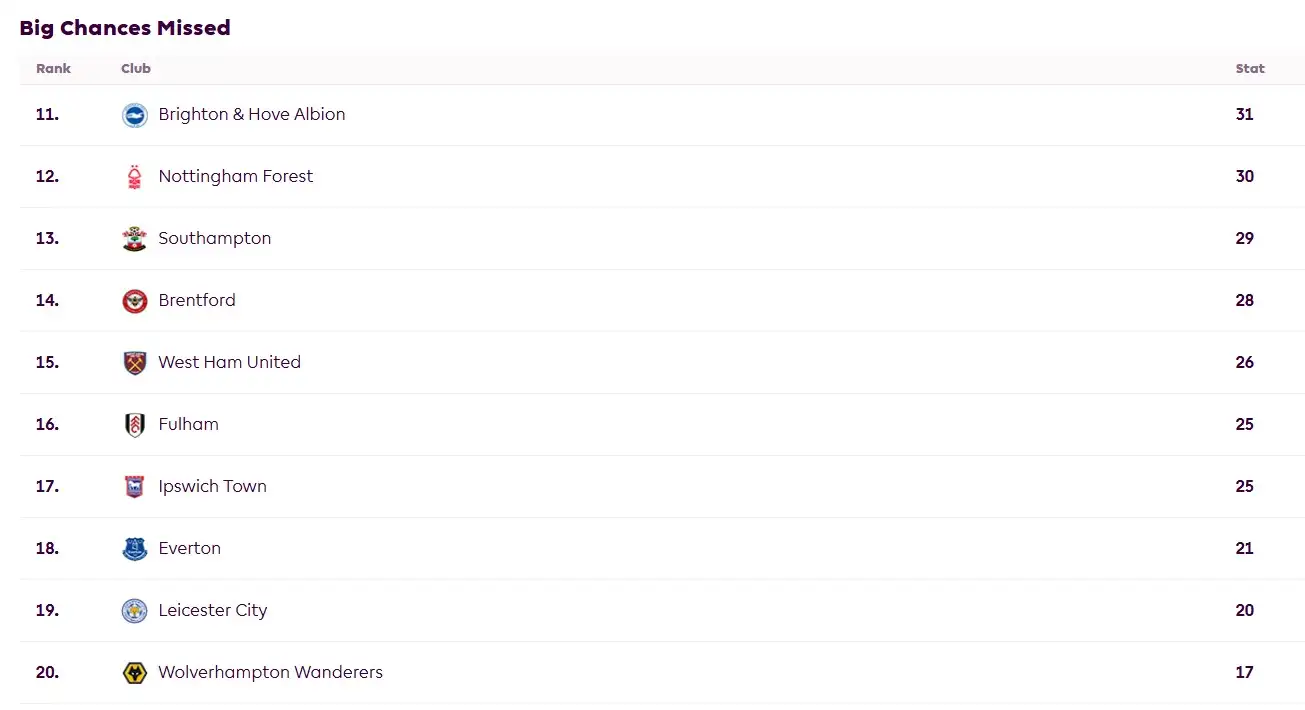Select the Fulham club badge
1305x710 pixels.
tap(134, 425)
